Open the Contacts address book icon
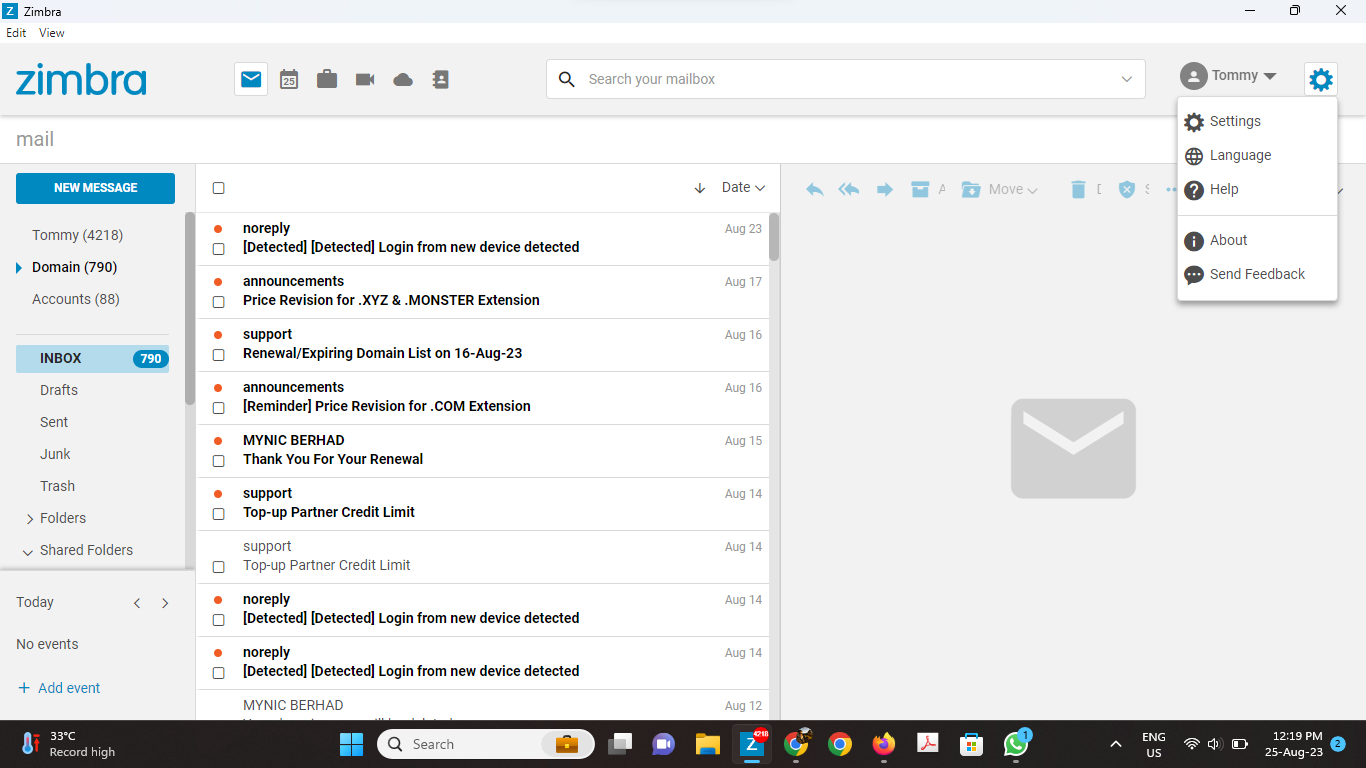This screenshot has height=768, width=1366. pyautogui.click(x=440, y=79)
